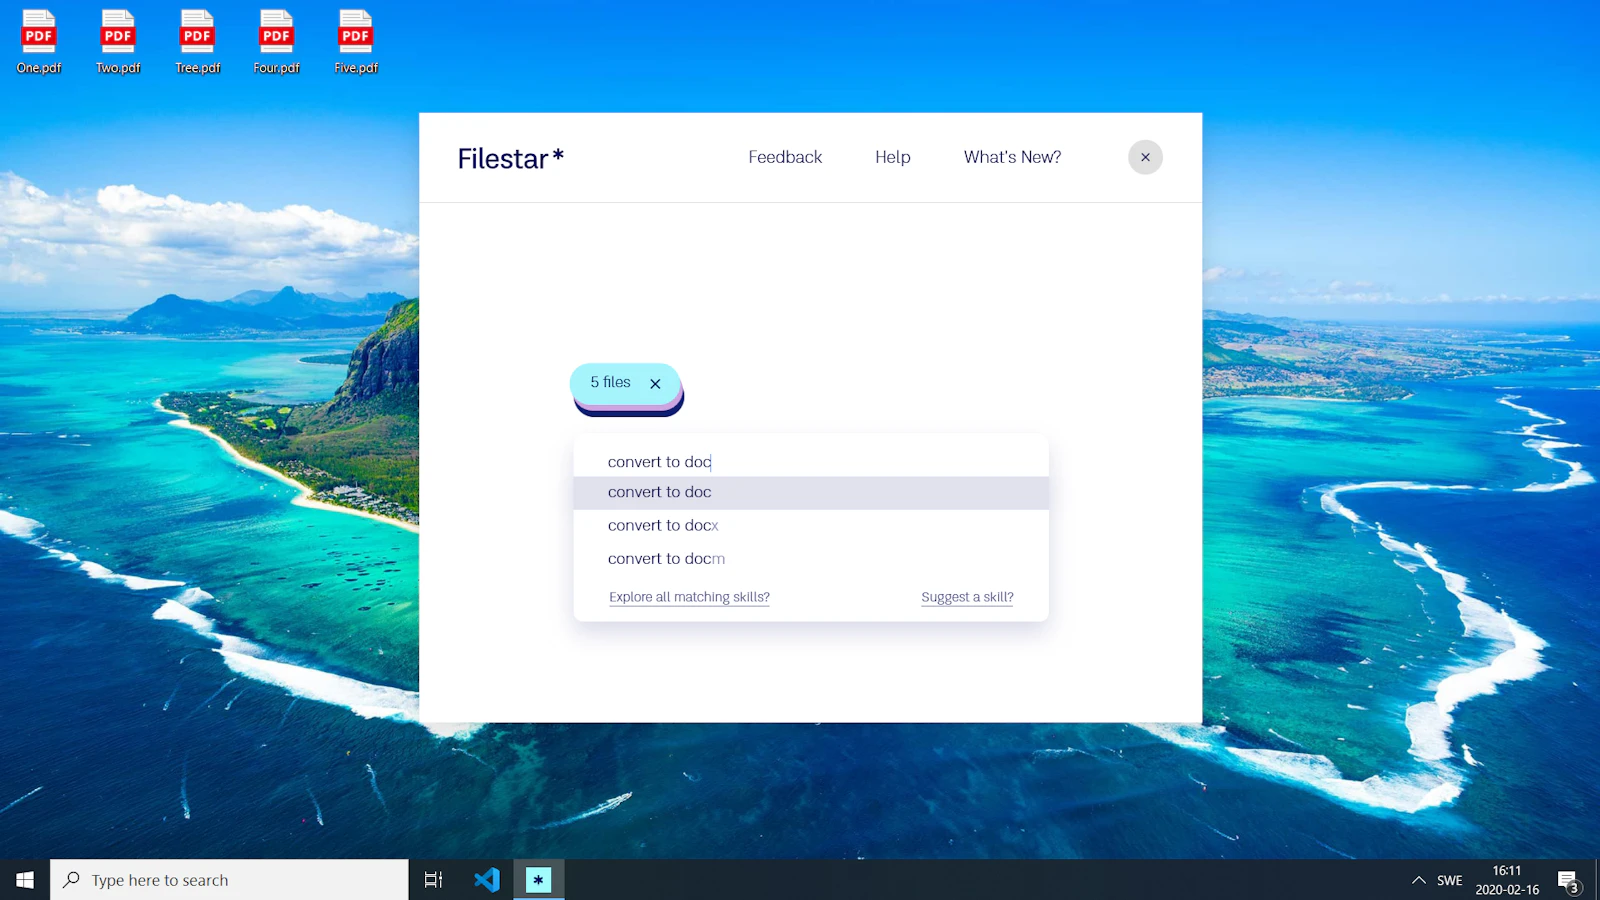1600x900 pixels.
Task: Open the taskbar clock and calendar
Action: [x=1507, y=880]
